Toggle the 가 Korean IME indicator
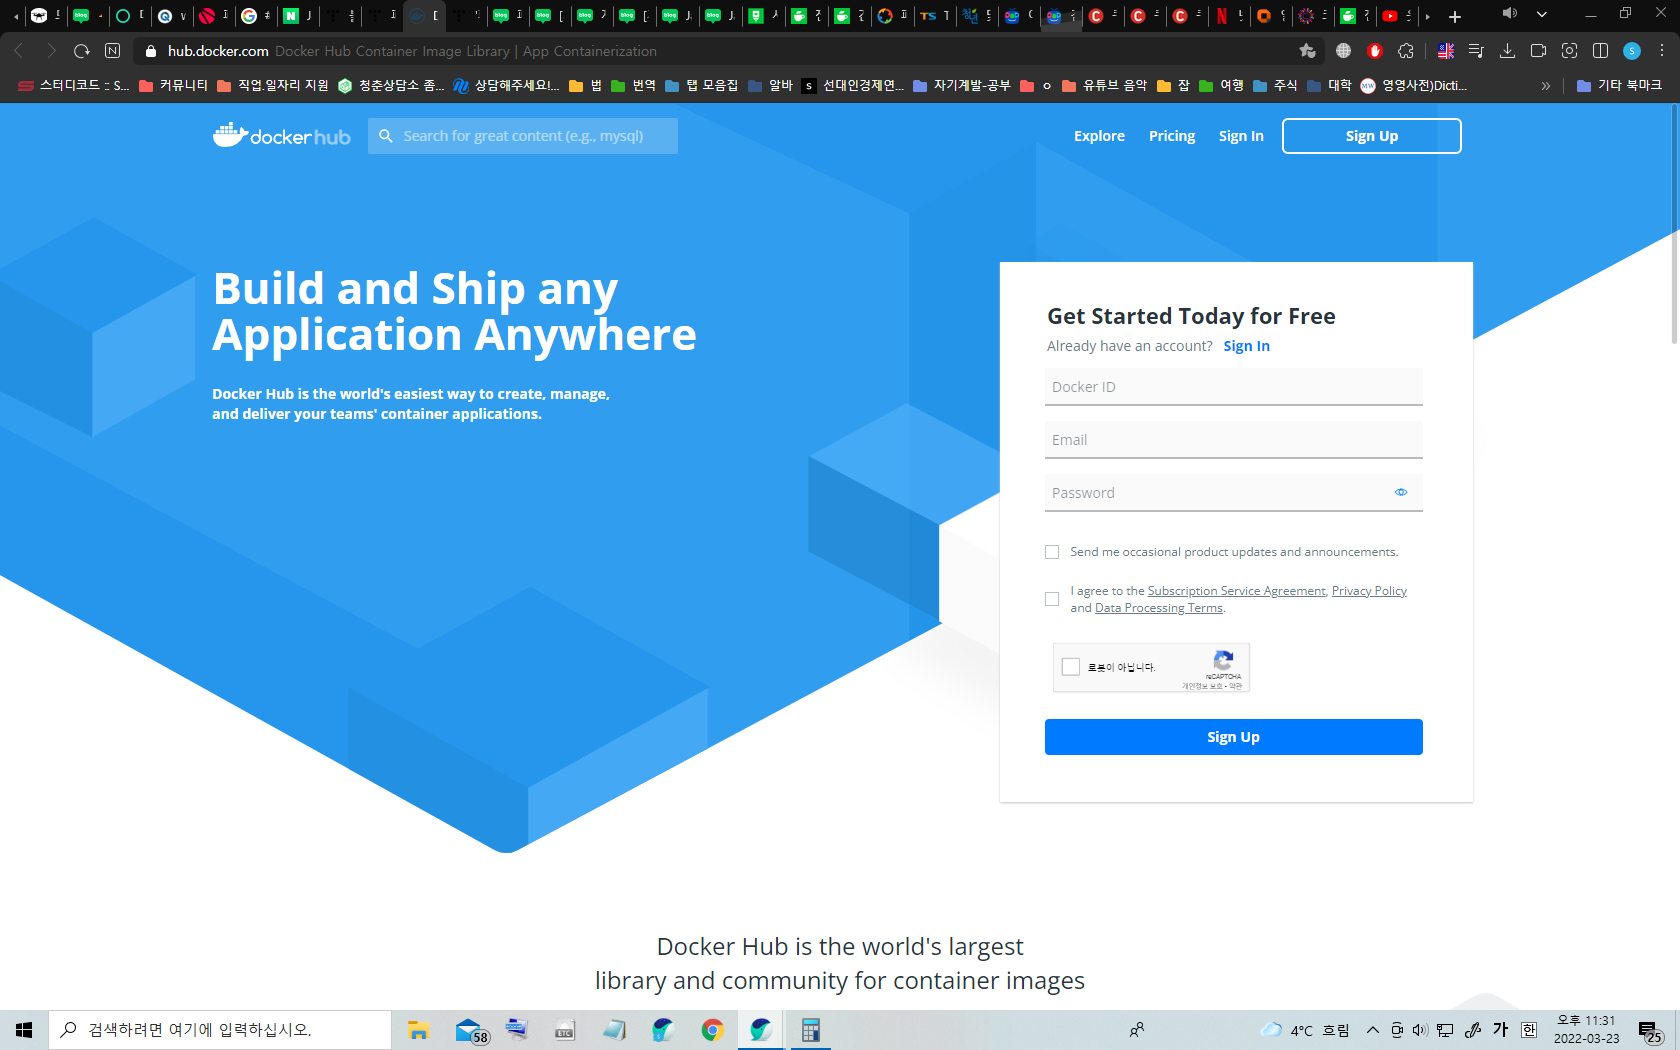This screenshot has height=1050, width=1680. click(x=1500, y=1030)
